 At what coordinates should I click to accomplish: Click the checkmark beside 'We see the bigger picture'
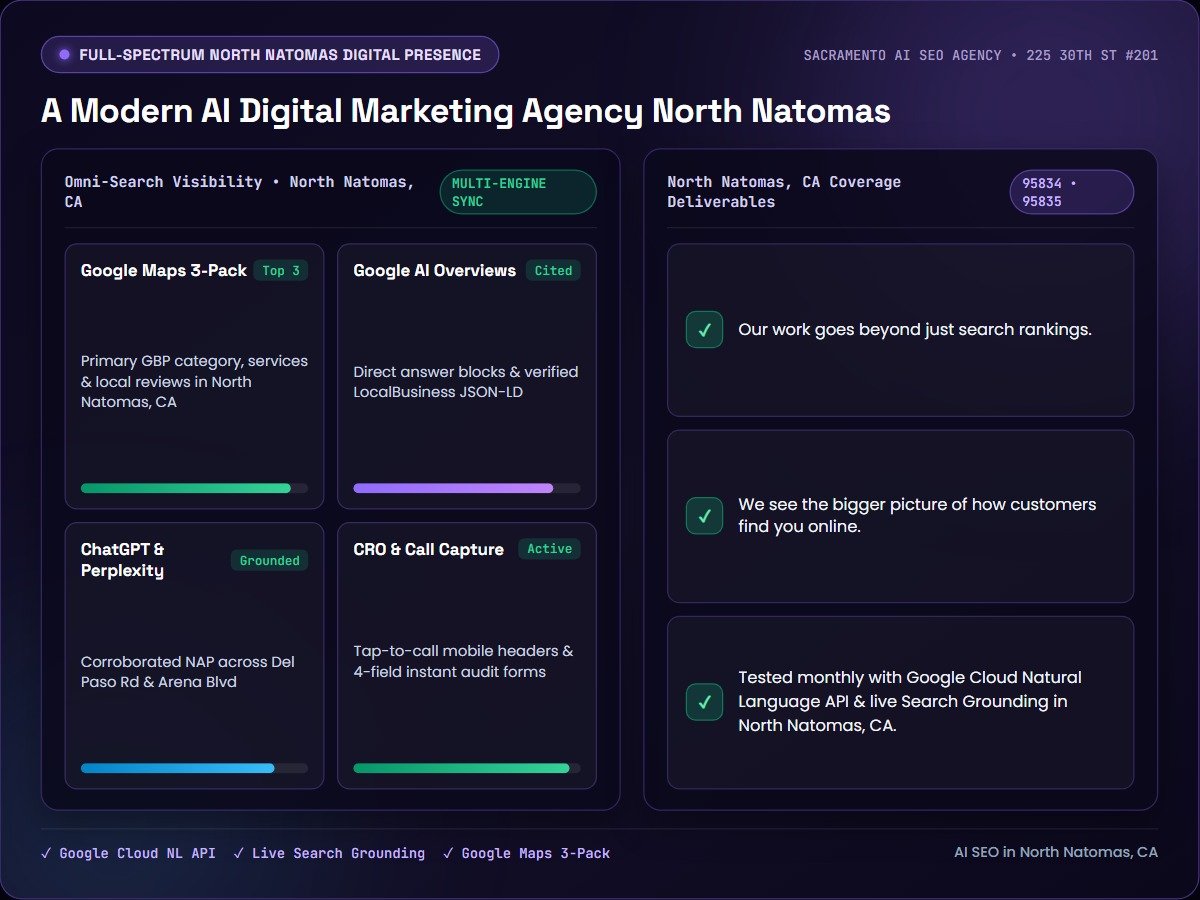705,516
